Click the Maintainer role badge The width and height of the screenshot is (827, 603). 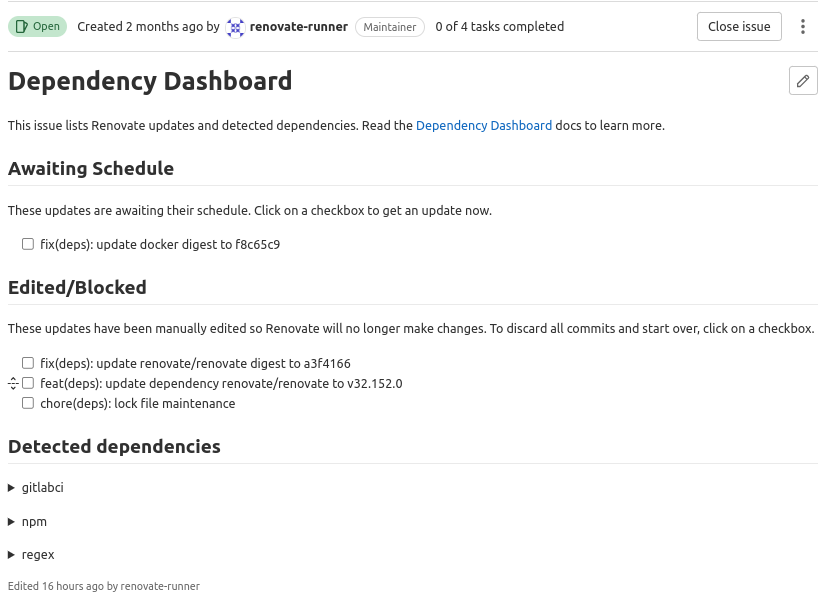coord(389,27)
